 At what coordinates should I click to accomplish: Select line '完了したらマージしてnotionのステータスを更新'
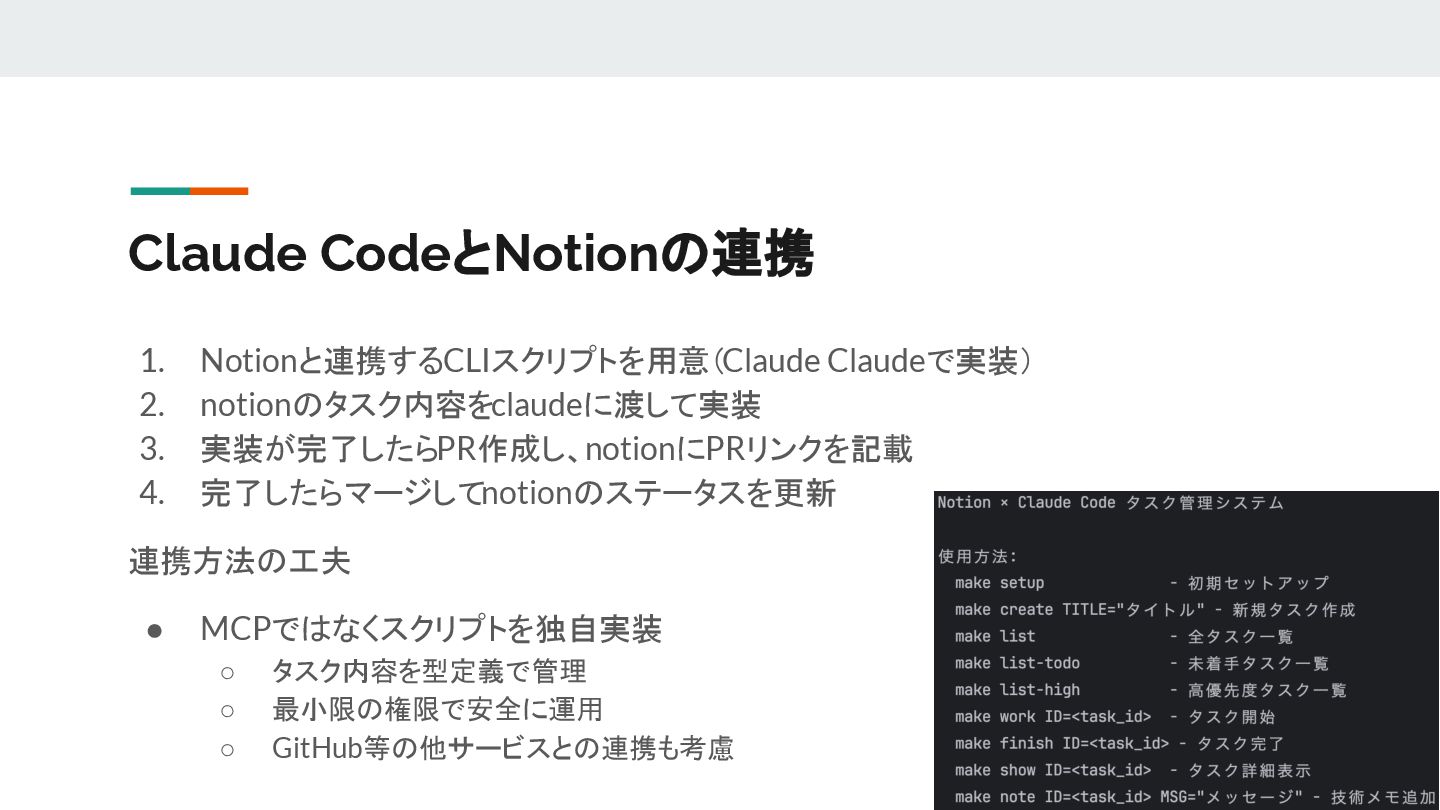point(518,493)
